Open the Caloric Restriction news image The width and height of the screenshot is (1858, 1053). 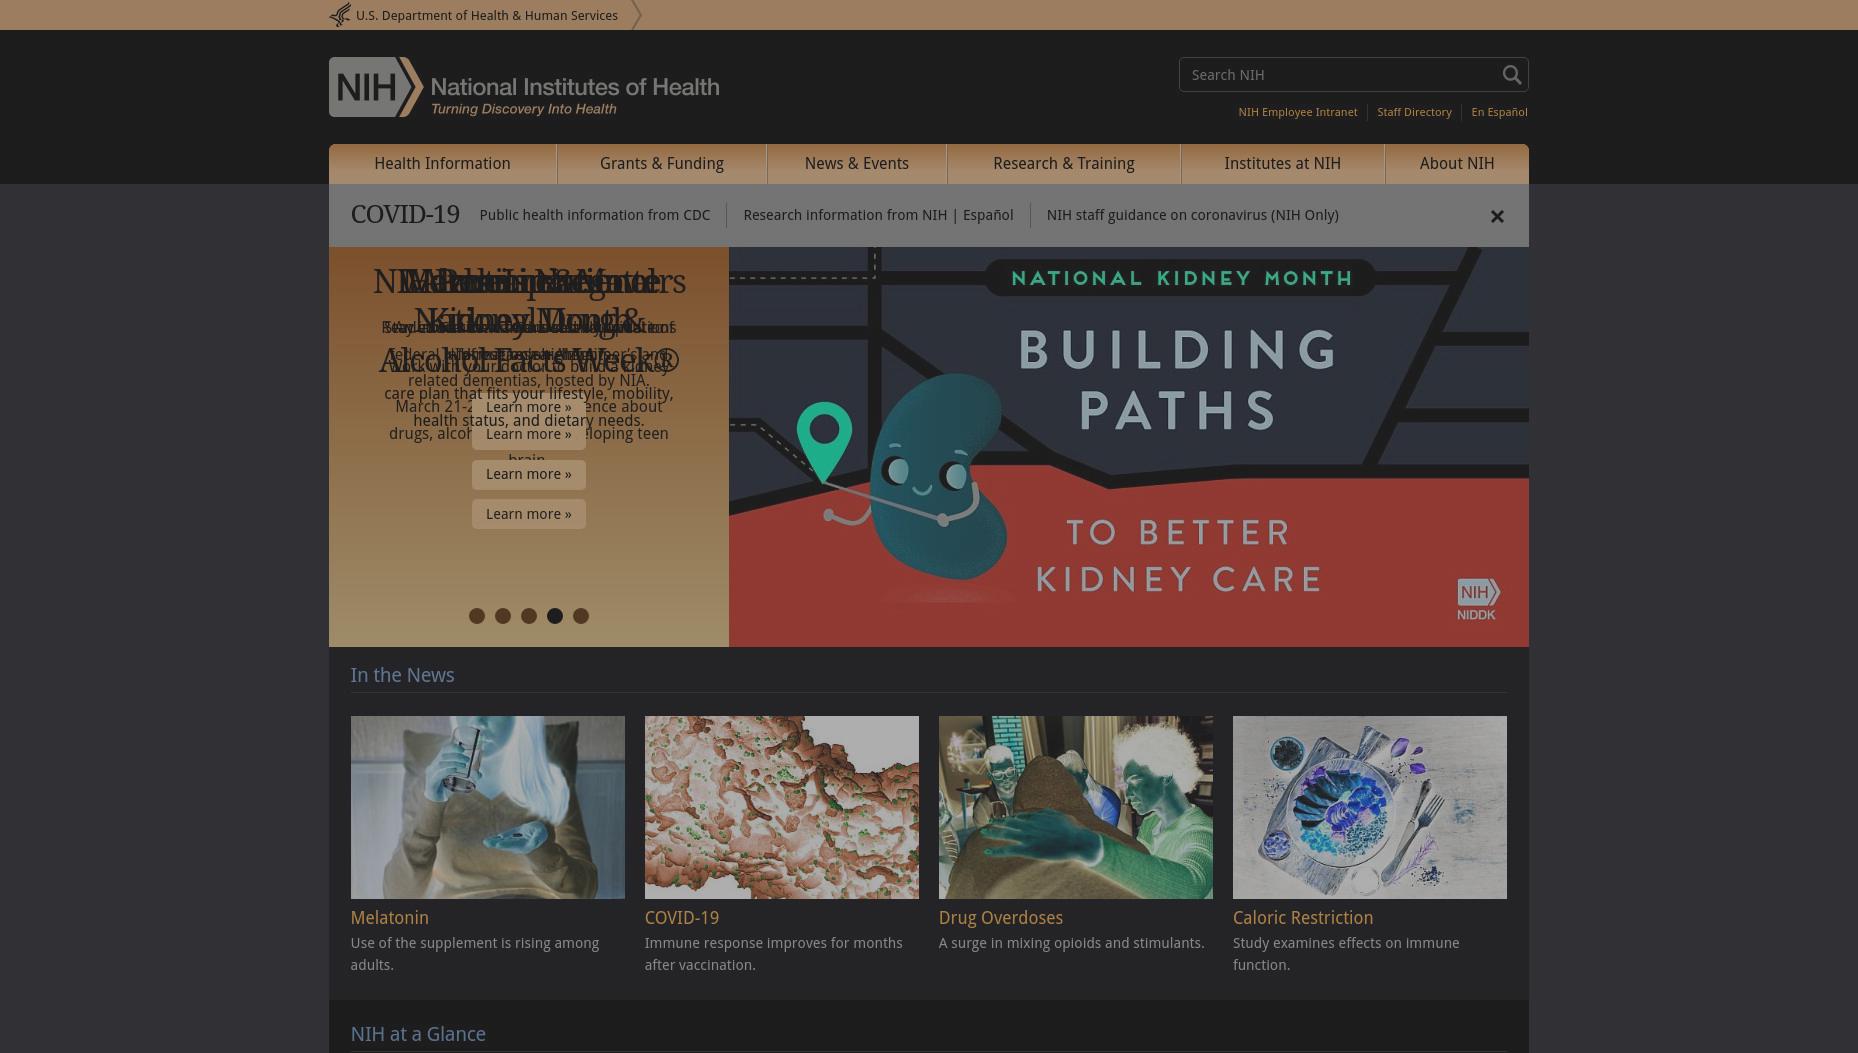[1370, 807]
